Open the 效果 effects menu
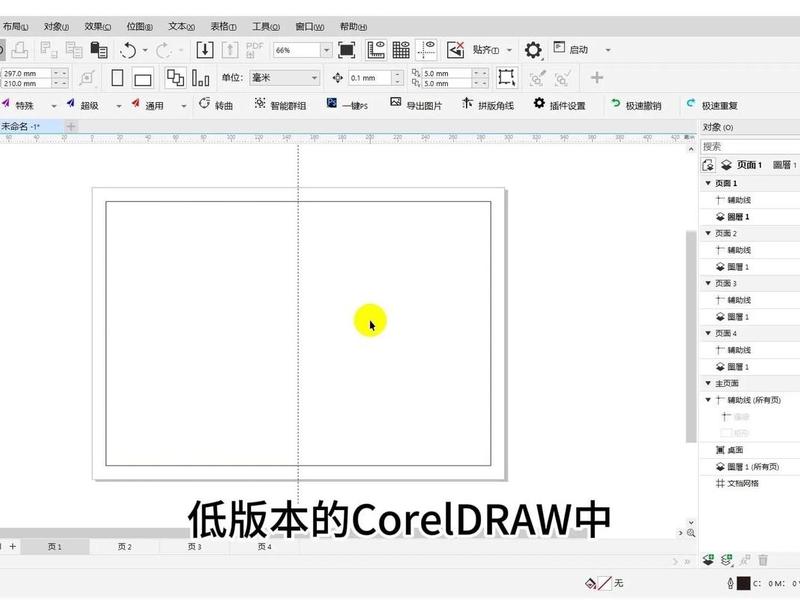The image size is (800, 600). pos(97,27)
